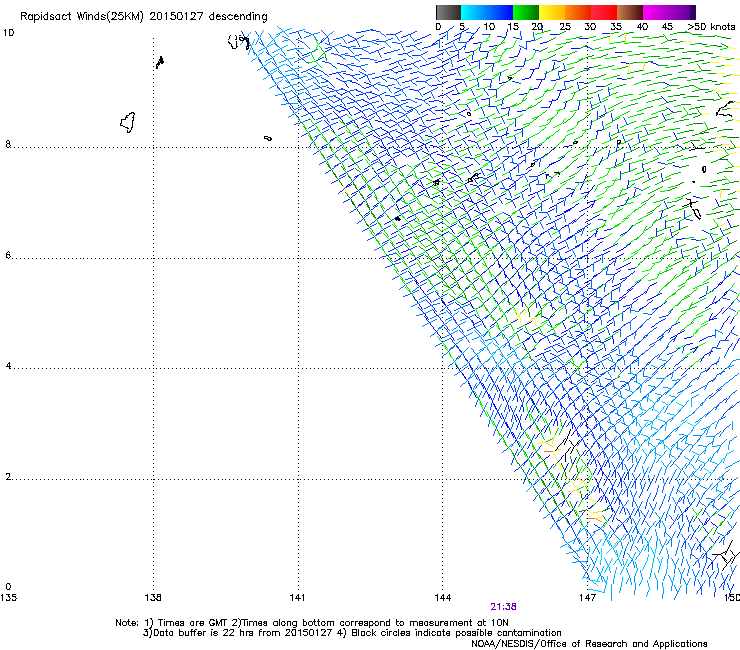Click the latitude label '10' on the left axis
Screen dimensions: 740x650
point(8,33)
